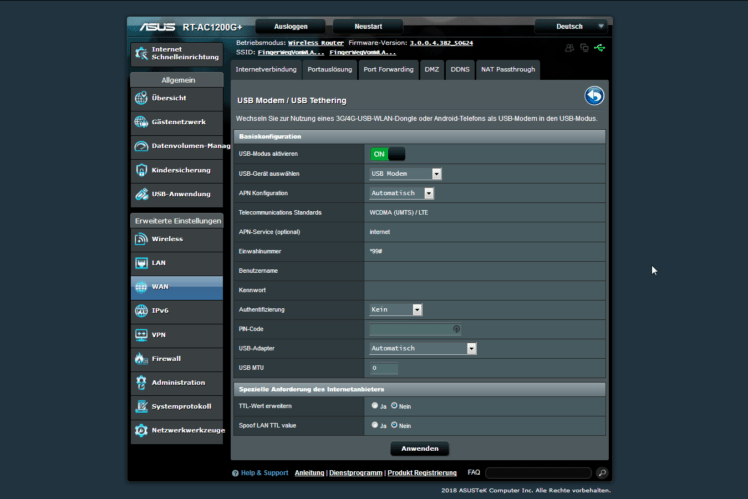Click the copy-pages status icon in header
The height and width of the screenshot is (499, 748).
(x=584, y=48)
